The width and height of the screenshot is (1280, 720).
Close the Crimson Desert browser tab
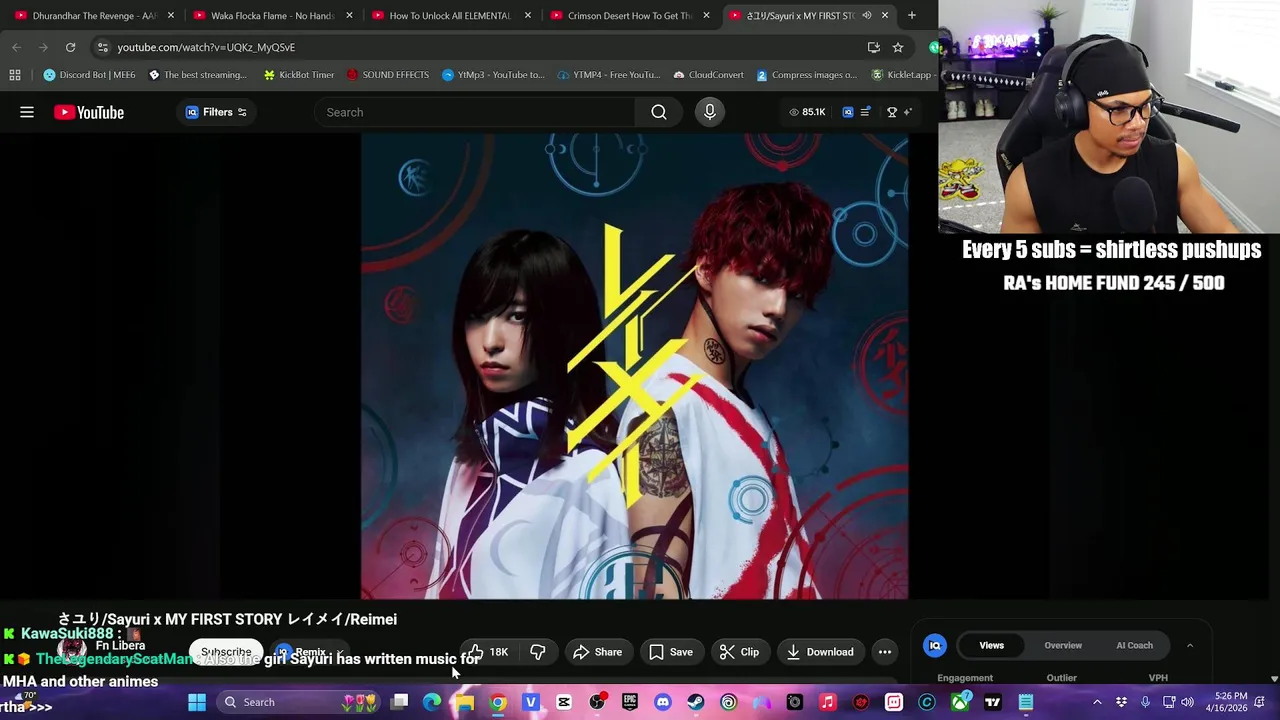click(x=706, y=15)
